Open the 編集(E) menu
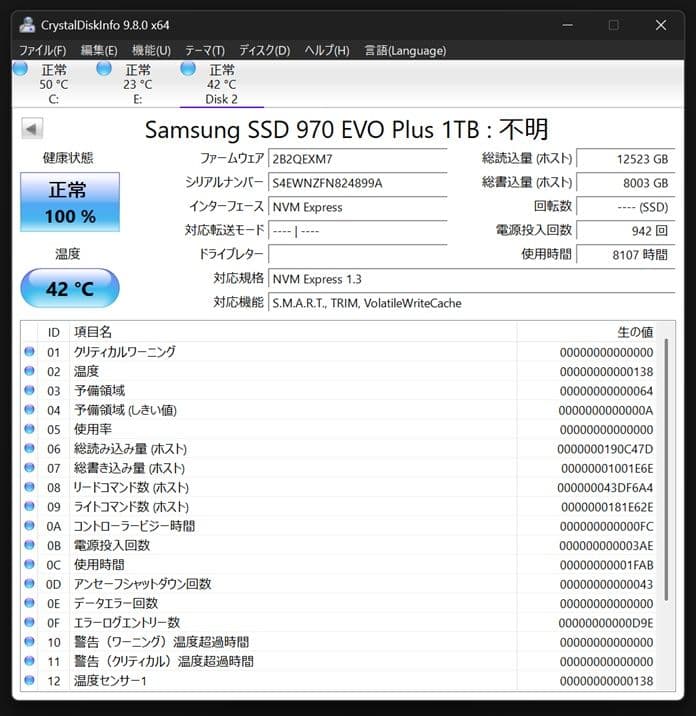This screenshot has height=716, width=696. pos(99,50)
